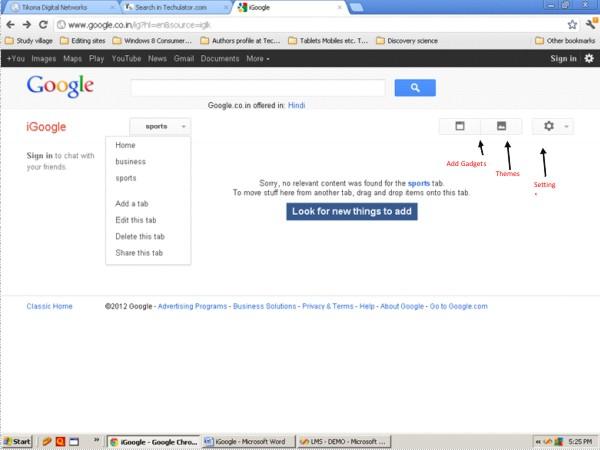Open Classic Home link

pyautogui.click(x=49, y=306)
